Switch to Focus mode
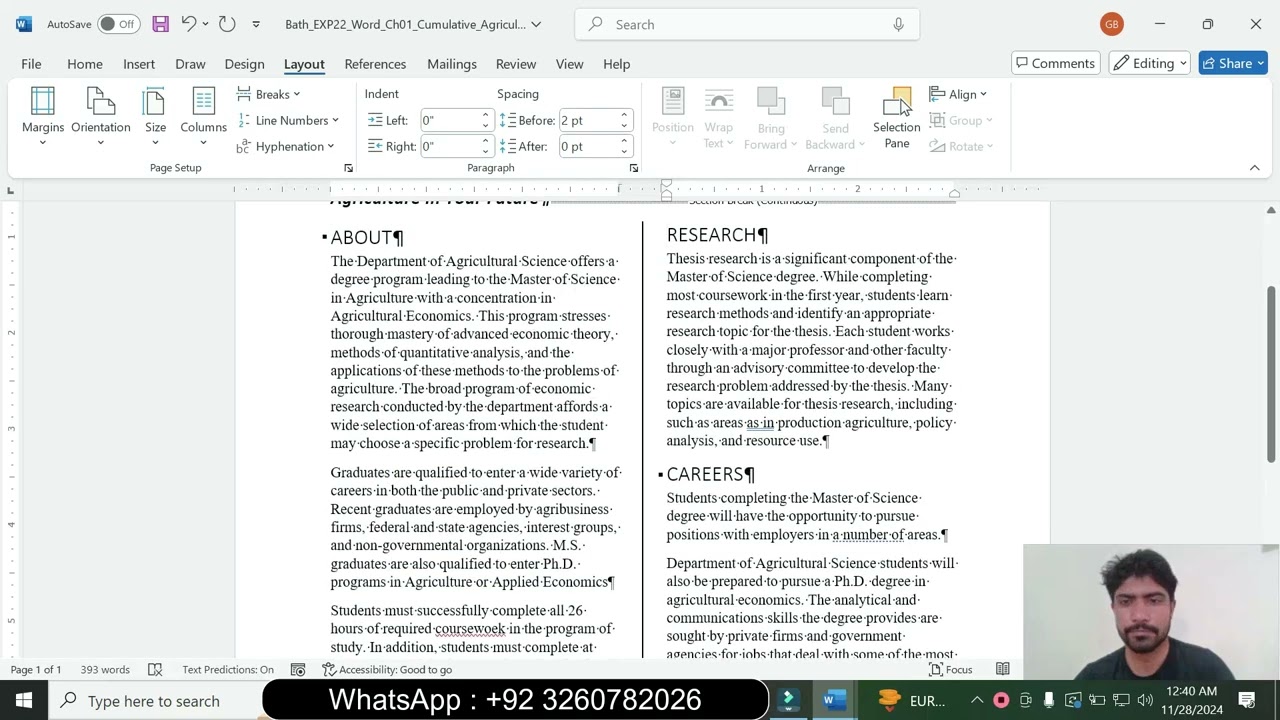Image resolution: width=1280 pixels, height=720 pixels. pyautogui.click(x=950, y=669)
